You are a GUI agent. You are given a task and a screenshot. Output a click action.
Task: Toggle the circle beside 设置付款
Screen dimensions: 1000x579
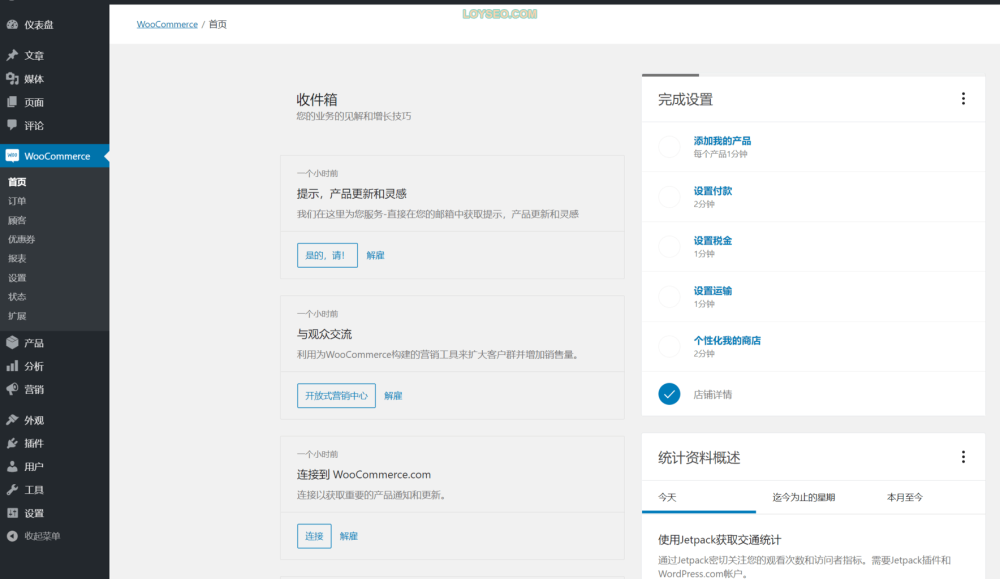(669, 196)
